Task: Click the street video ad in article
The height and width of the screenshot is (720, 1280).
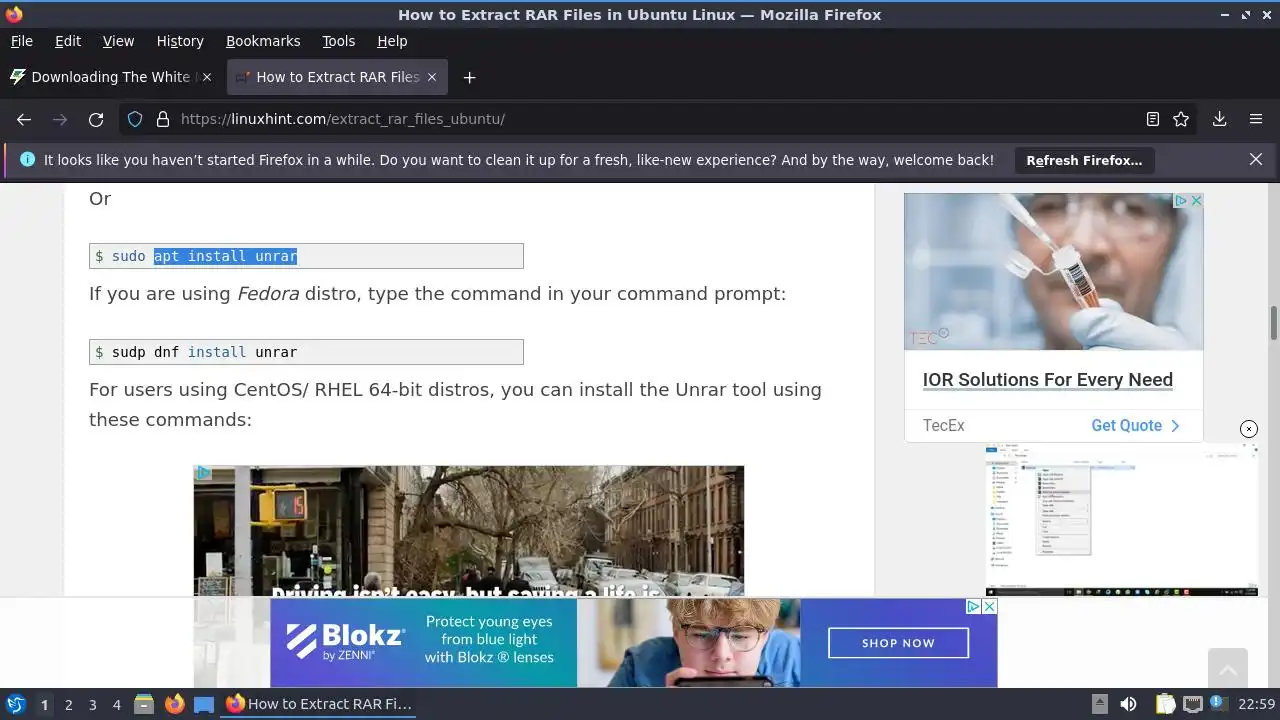Action: tap(468, 531)
